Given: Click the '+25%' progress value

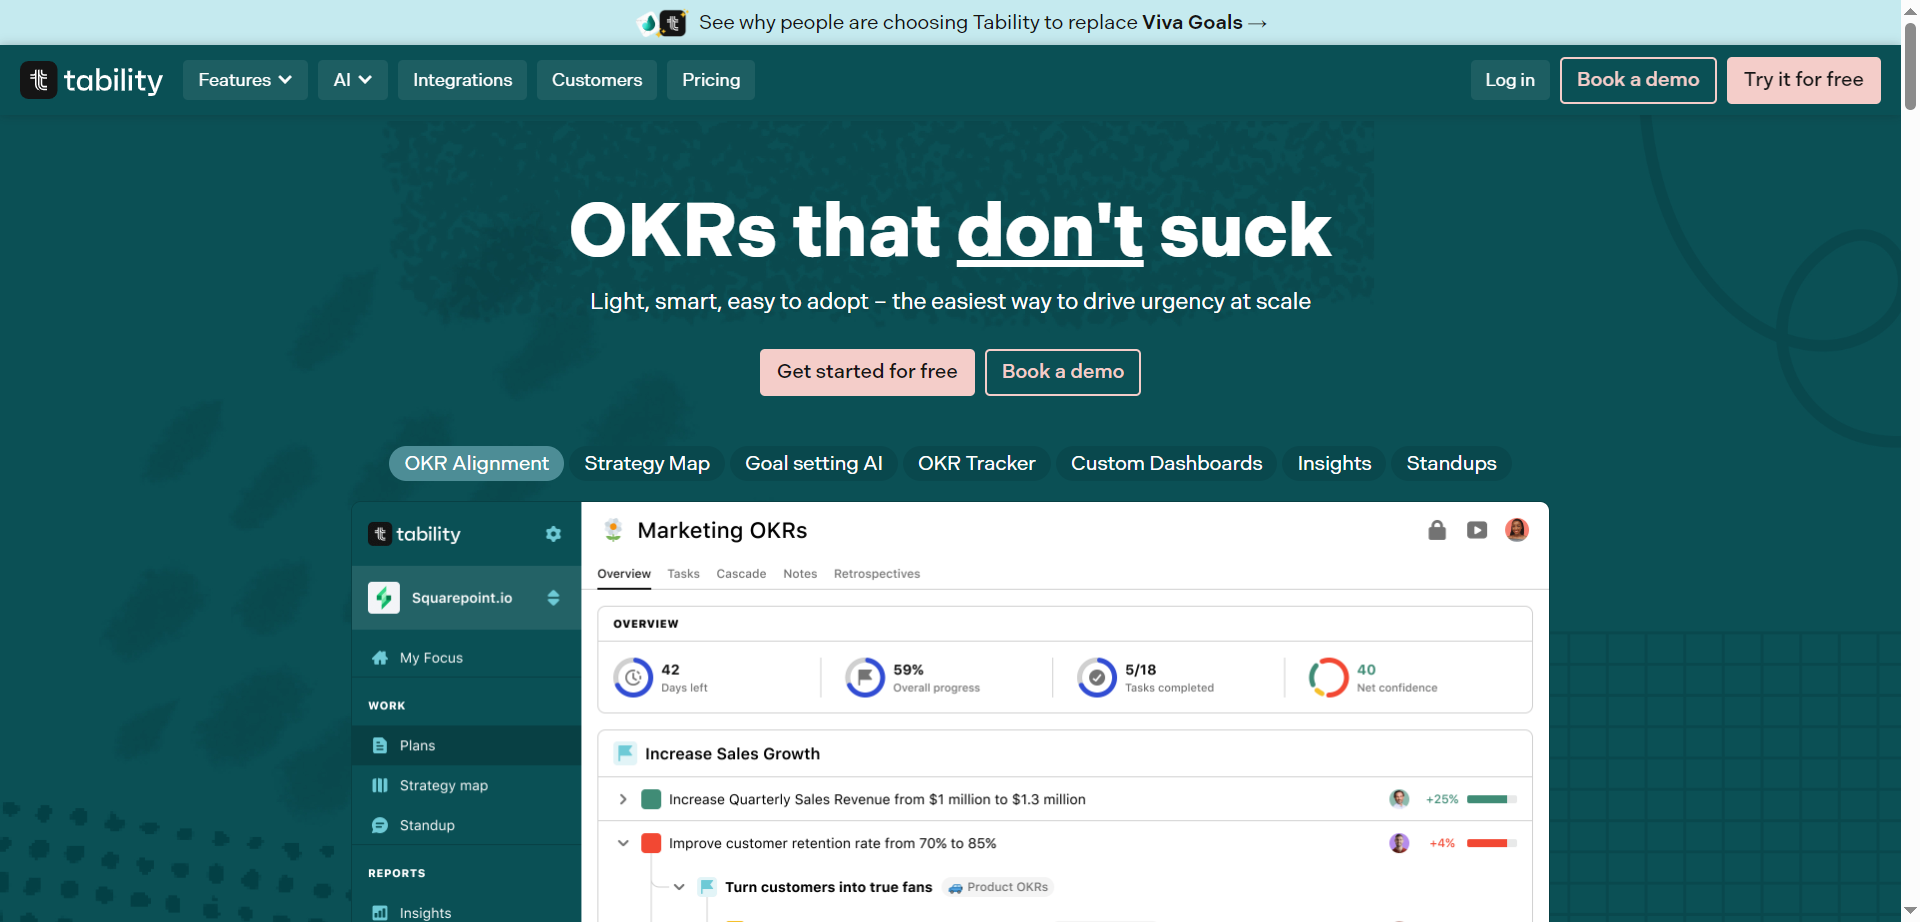Looking at the screenshot, I should tap(1442, 799).
